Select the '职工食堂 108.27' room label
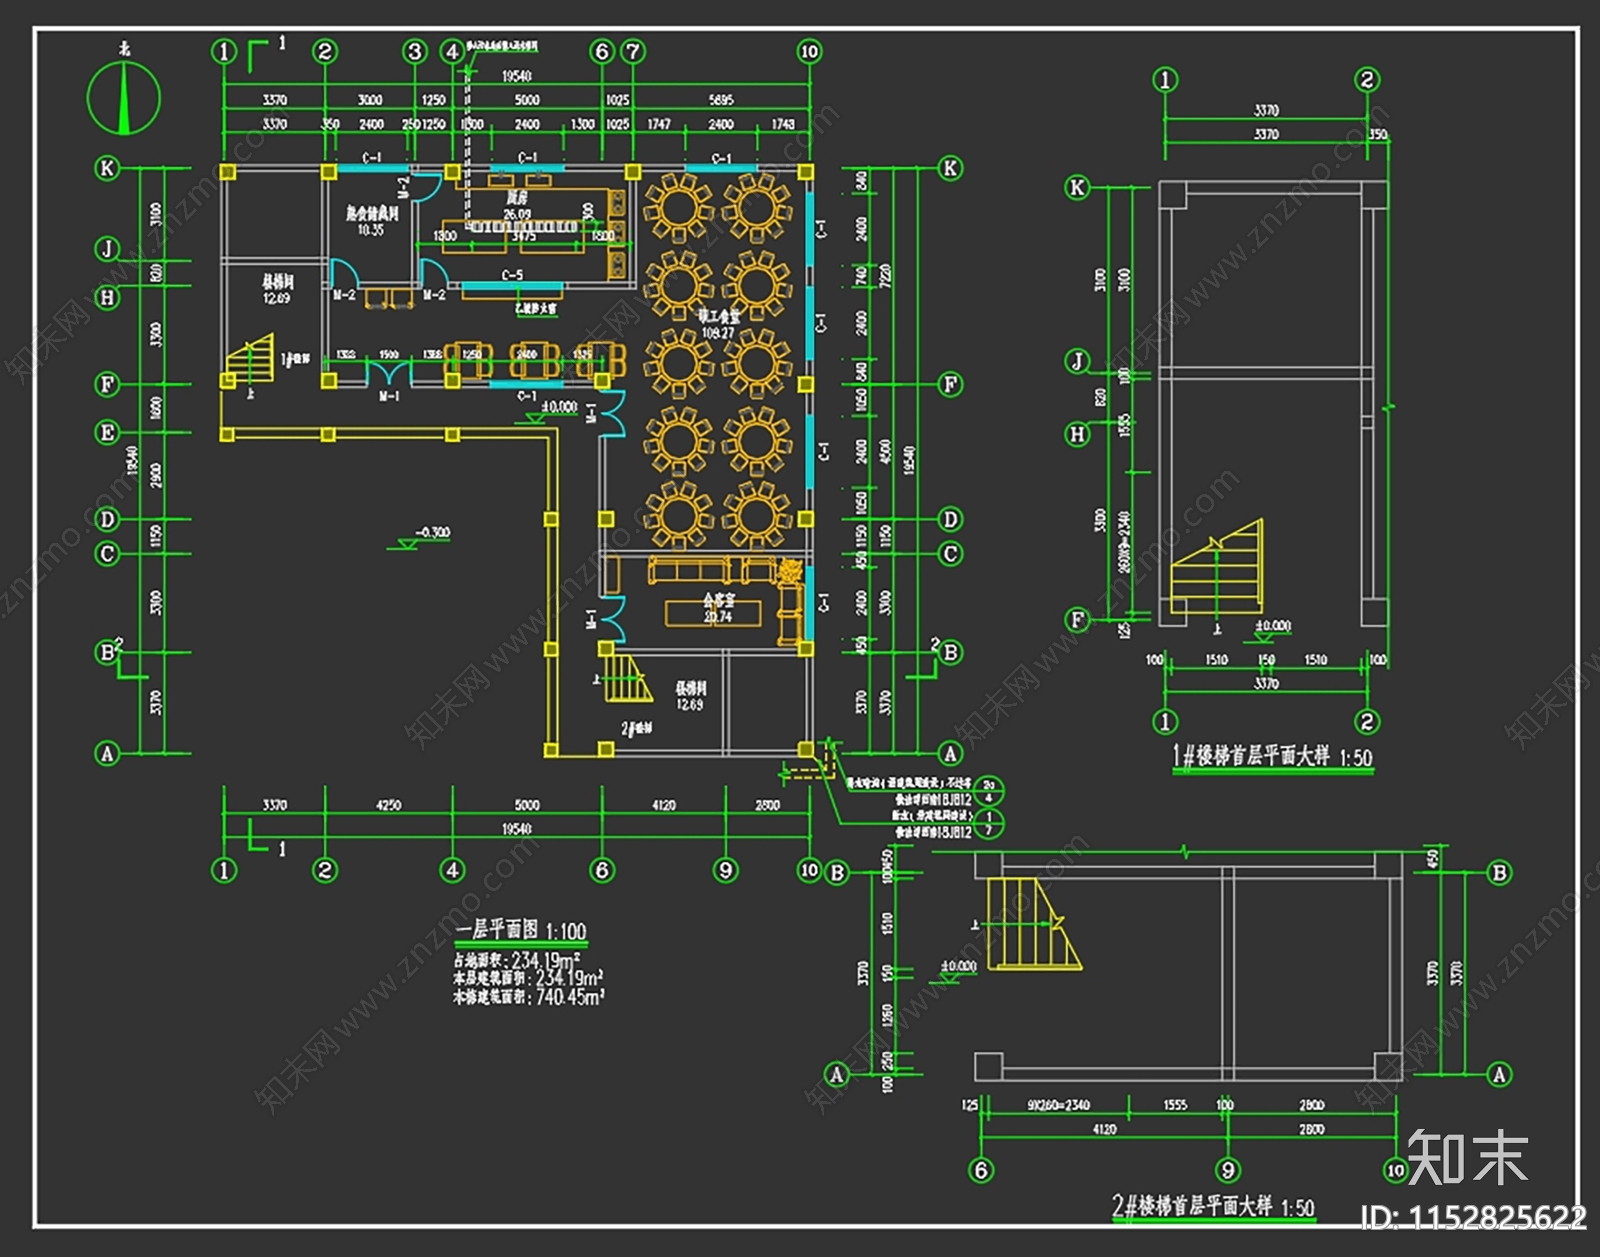 coord(719,324)
